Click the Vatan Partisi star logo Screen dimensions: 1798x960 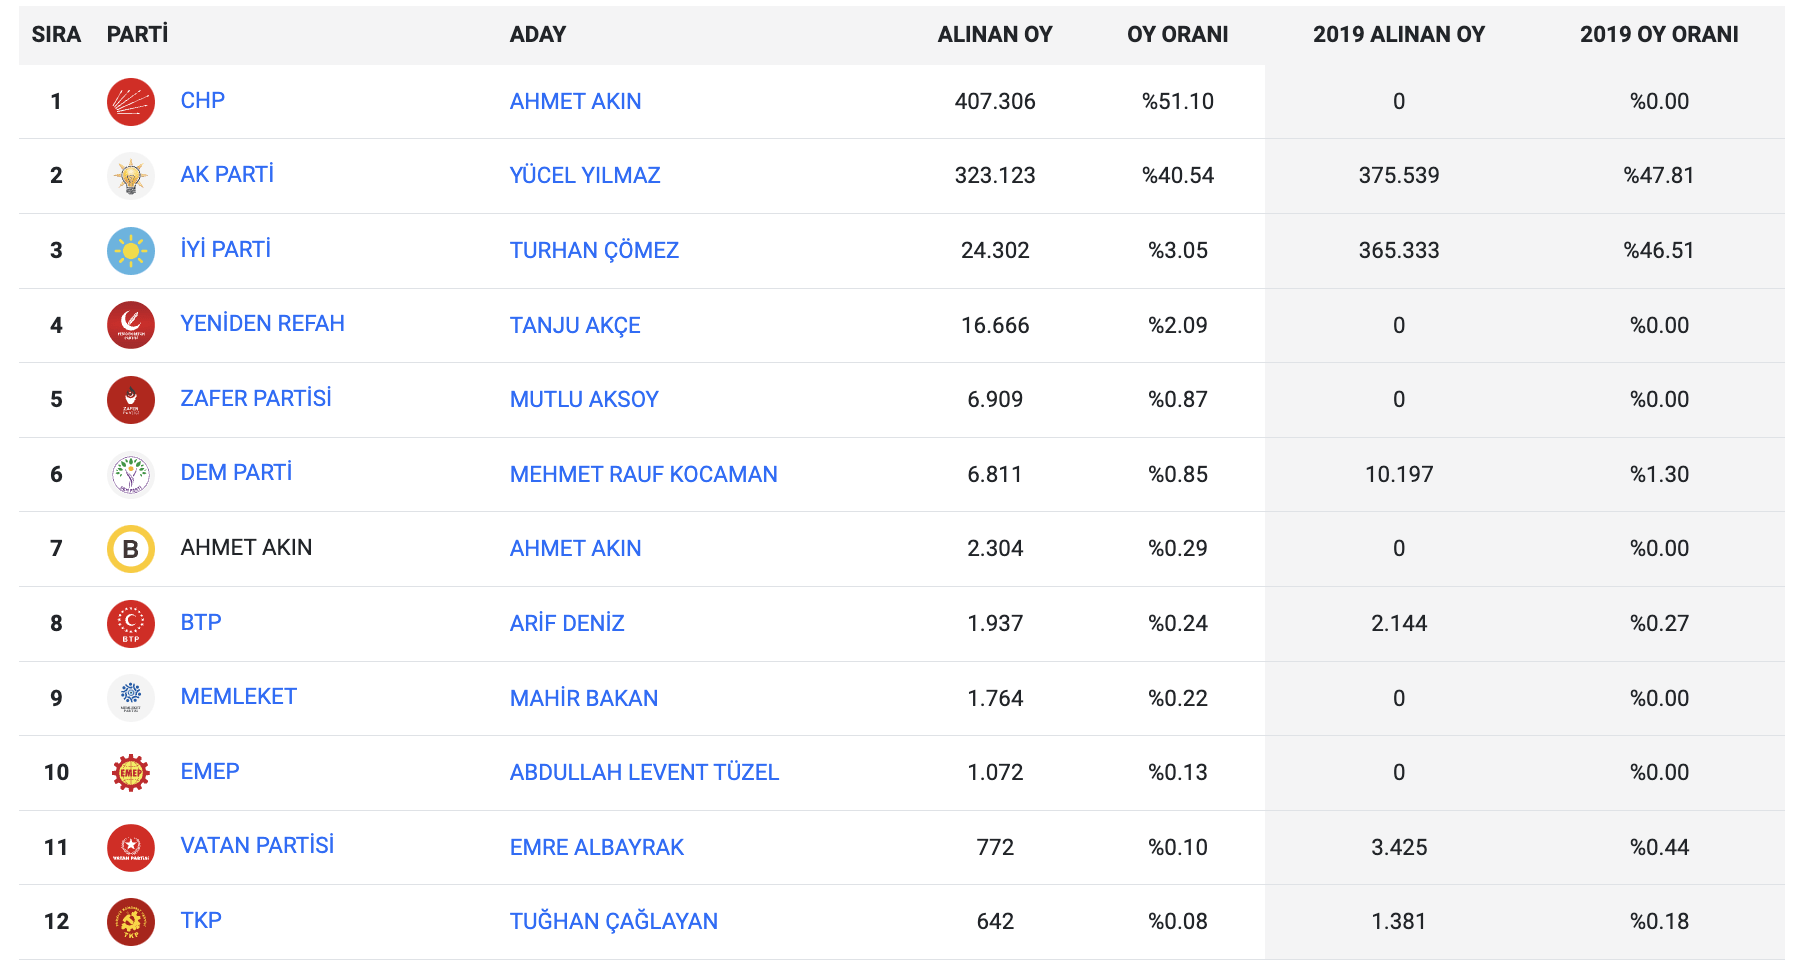point(131,848)
